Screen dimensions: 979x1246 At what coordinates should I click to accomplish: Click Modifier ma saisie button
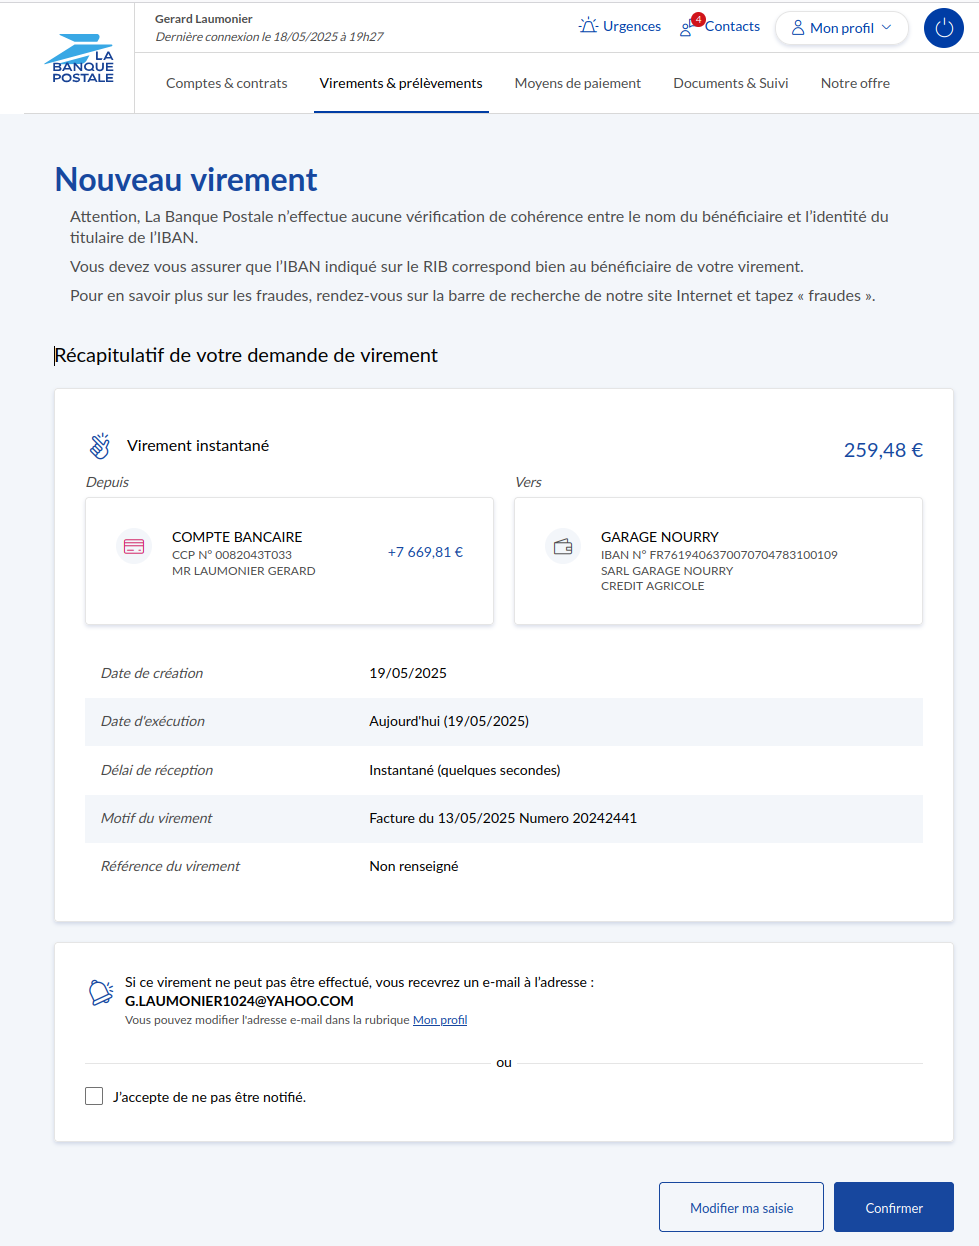741,1208
